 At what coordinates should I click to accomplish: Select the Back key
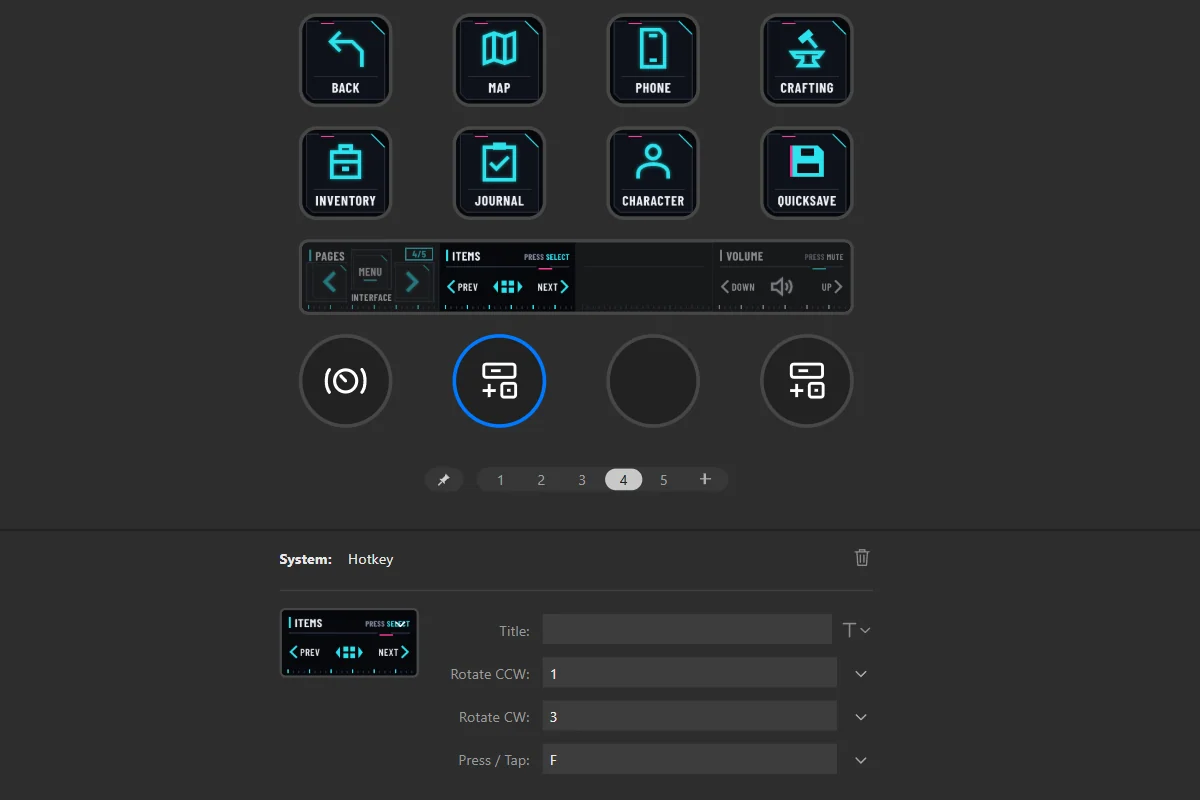[x=345, y=60]
